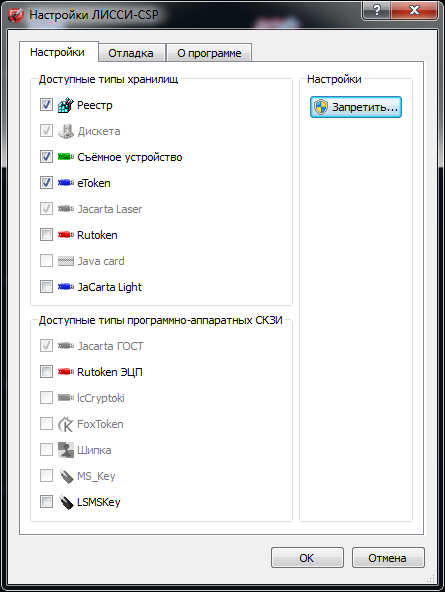Enable the LSMSKey checkbox
445x592 pixels.
(46, 502)
